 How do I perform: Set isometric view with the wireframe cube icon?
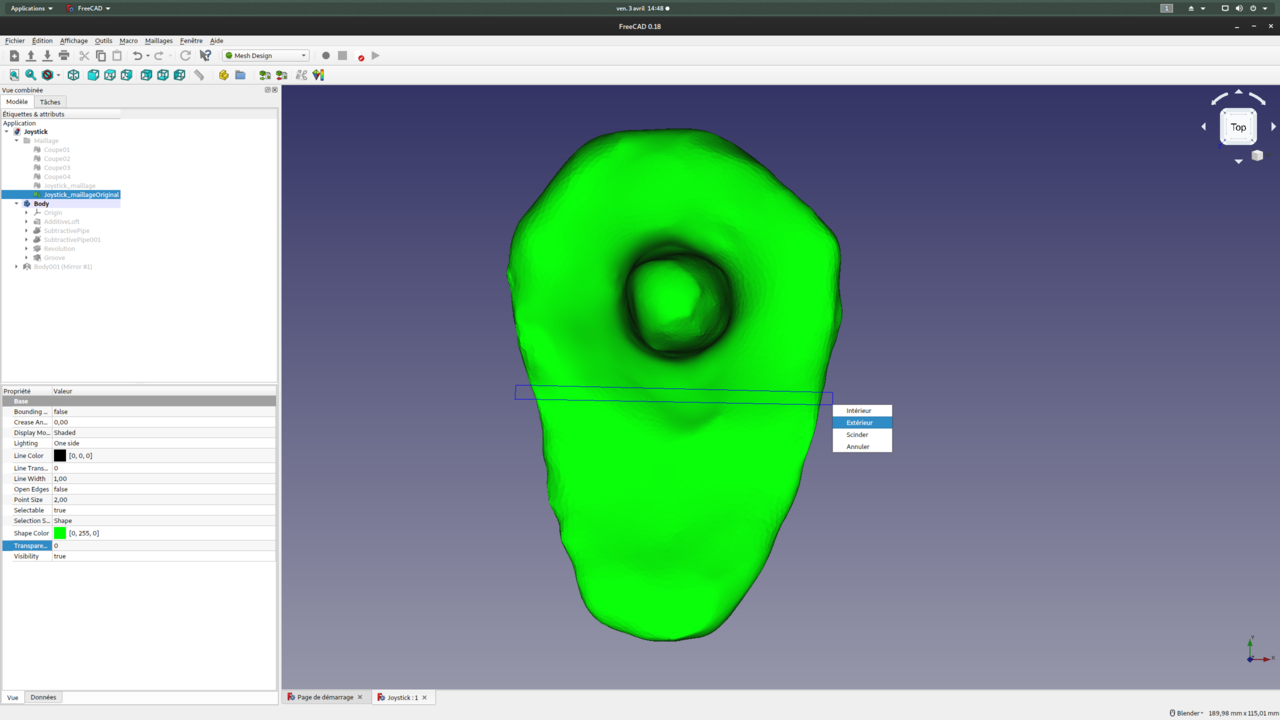pyautogui.click(x=73, y=75)
